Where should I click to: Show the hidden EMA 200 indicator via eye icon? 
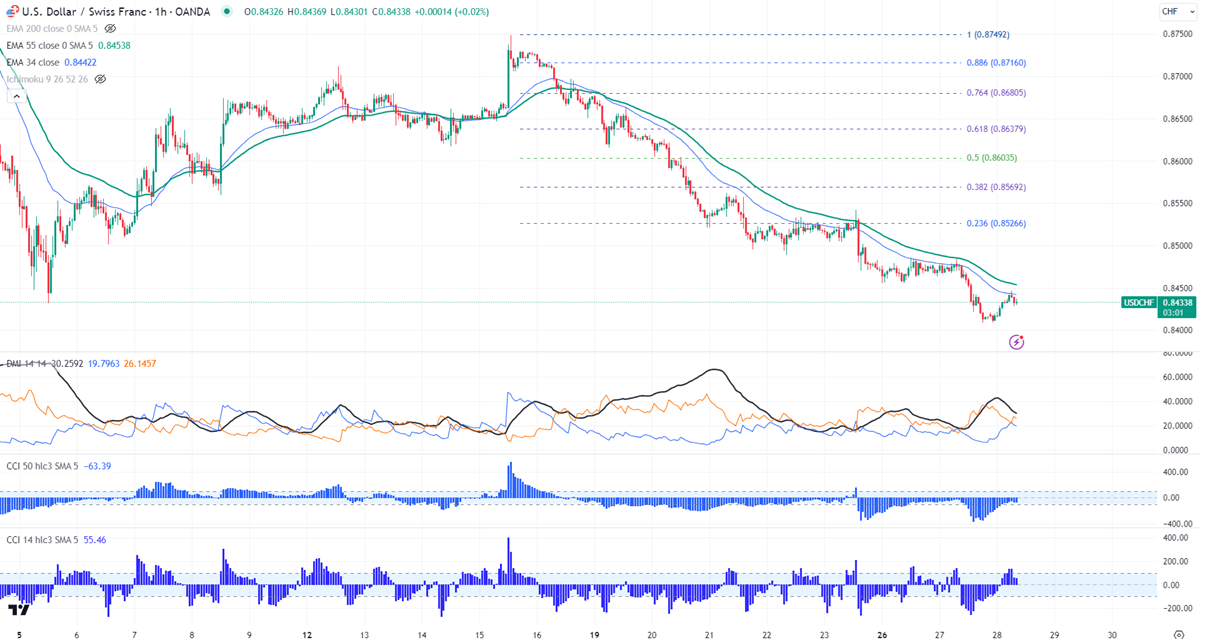(110, 29)
